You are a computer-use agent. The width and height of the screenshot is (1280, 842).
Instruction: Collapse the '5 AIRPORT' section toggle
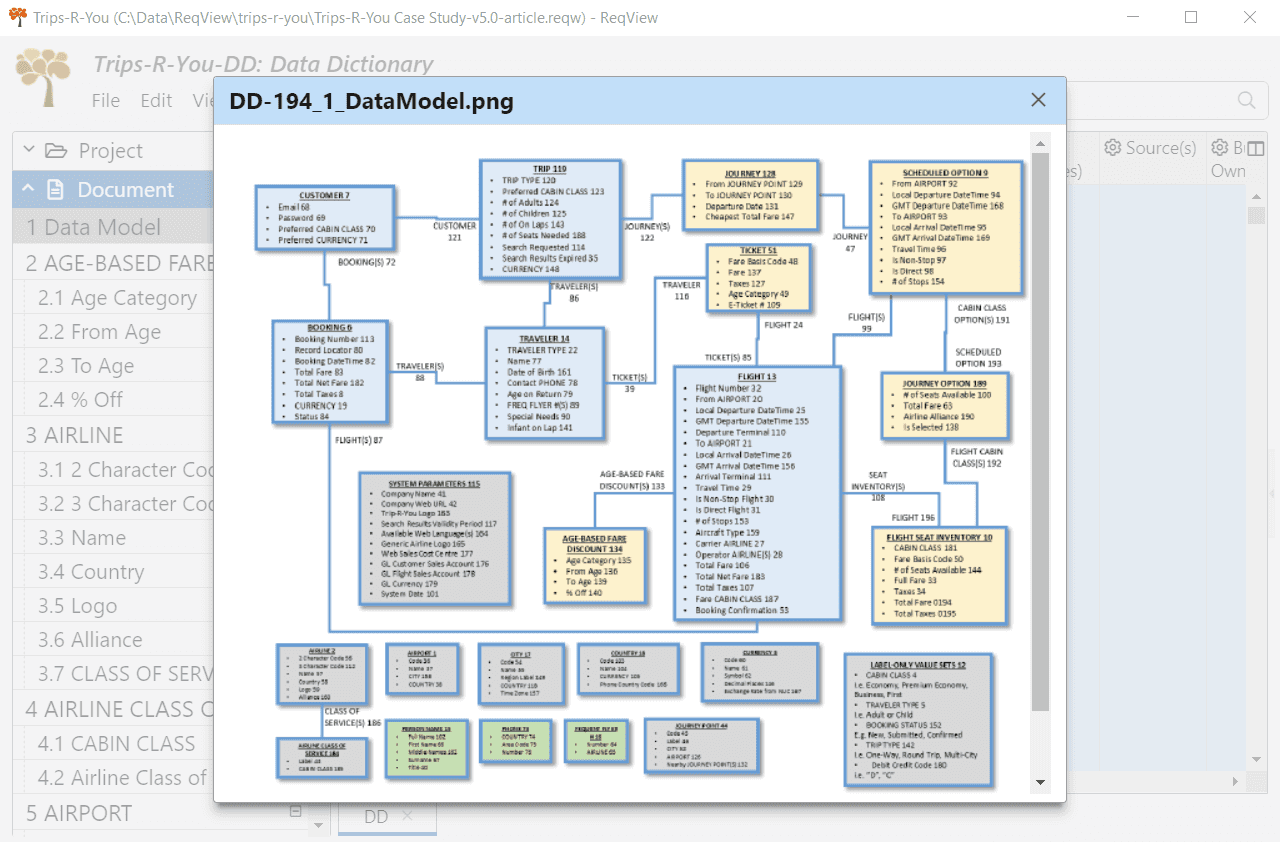pos(295,811)
